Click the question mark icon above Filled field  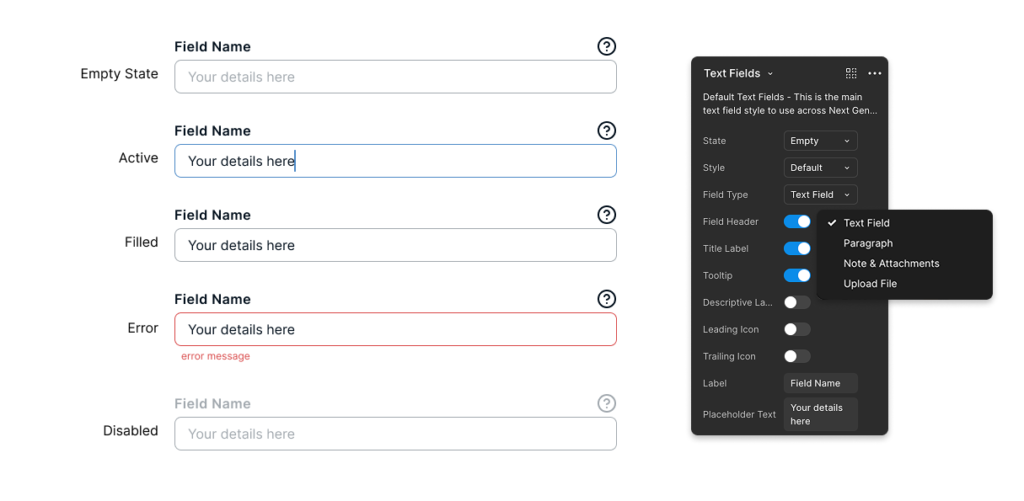(606, 215)
